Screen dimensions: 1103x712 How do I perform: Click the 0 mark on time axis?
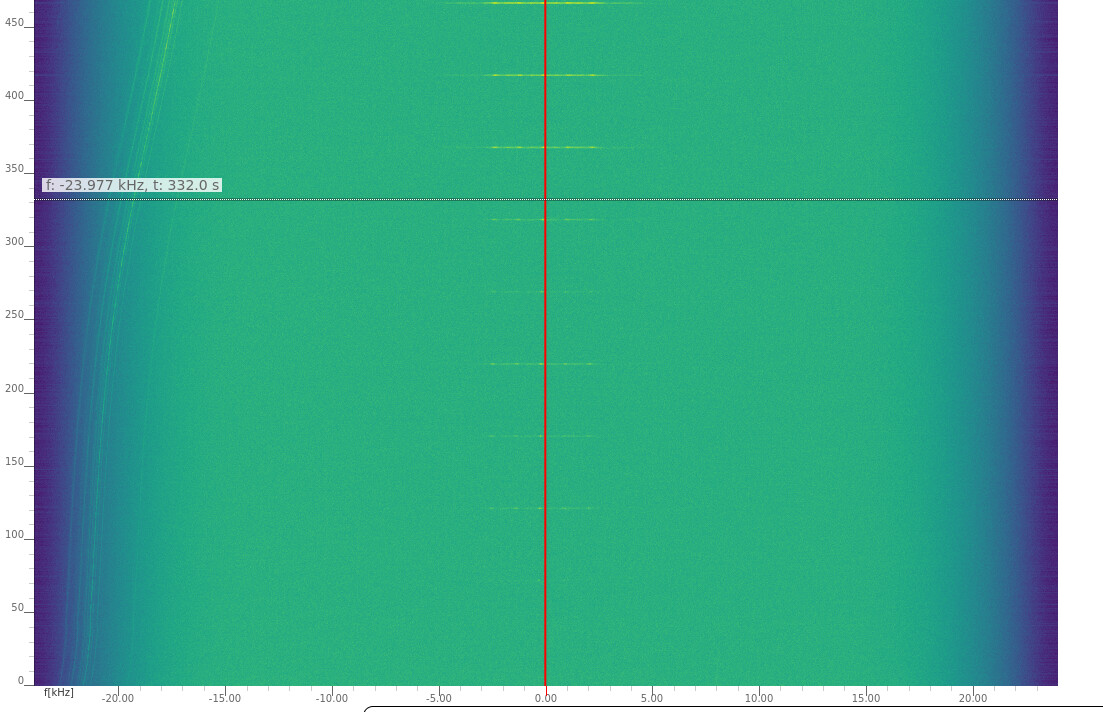click(x=20, y=681)
